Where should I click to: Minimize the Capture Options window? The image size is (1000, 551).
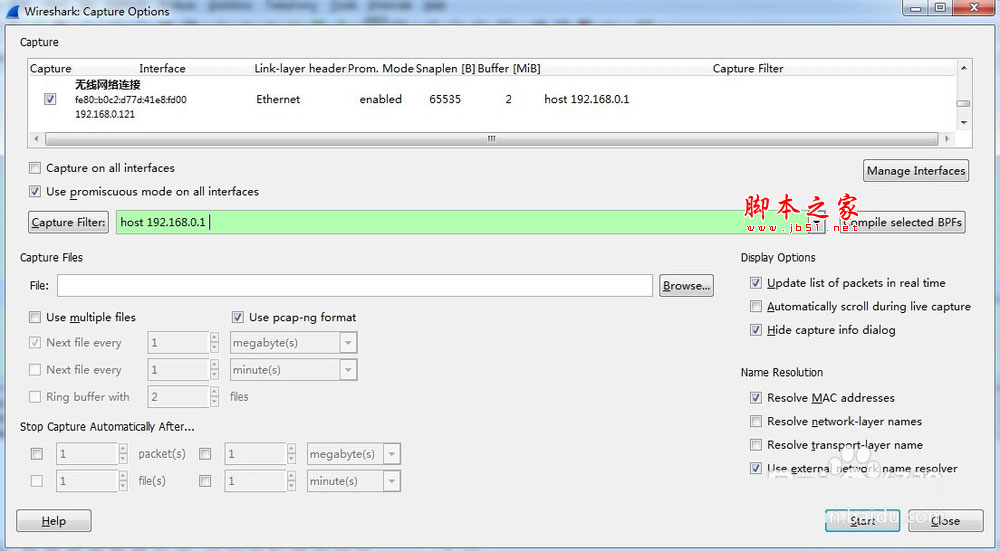[x=916, y=8]
